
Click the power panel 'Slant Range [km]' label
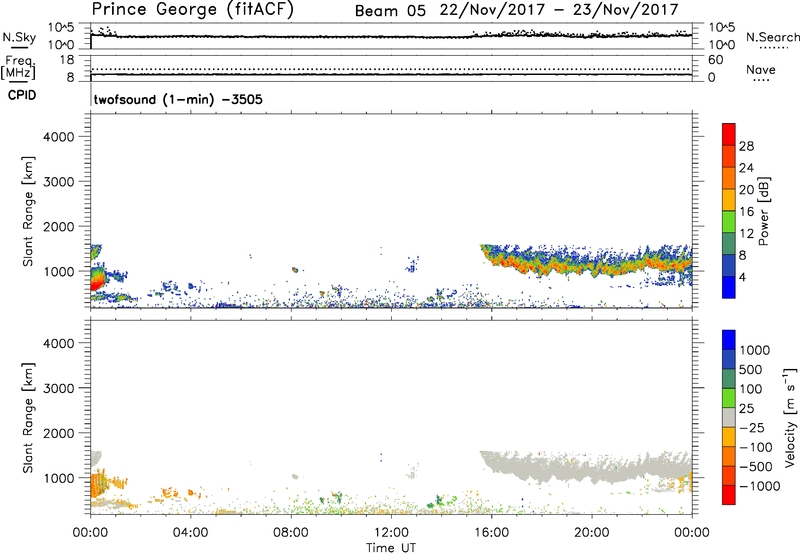[x=28, y=212]
